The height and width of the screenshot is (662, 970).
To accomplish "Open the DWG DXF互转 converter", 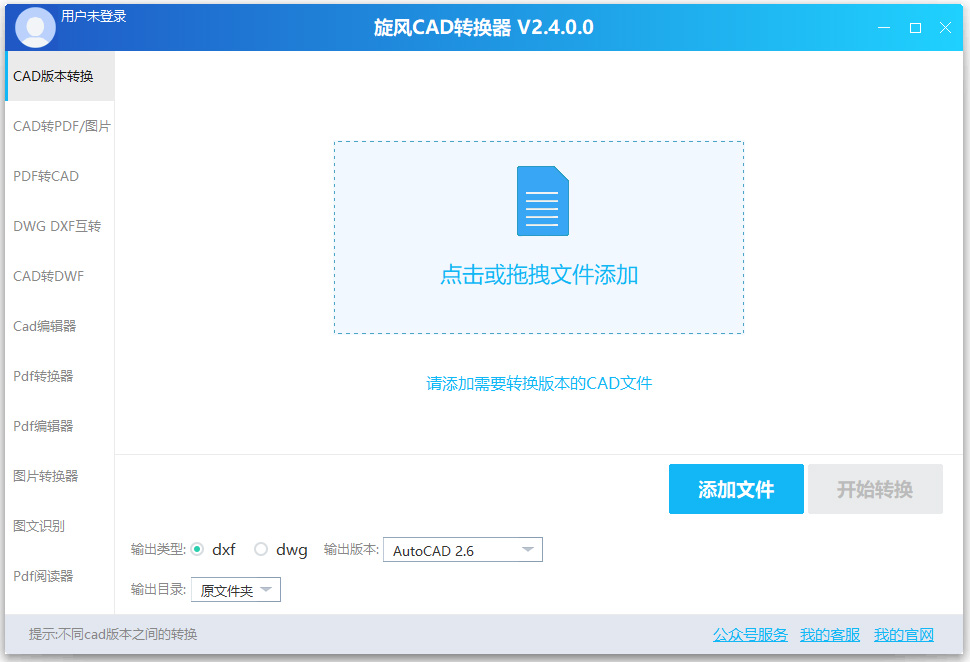I will click(57, 226).
